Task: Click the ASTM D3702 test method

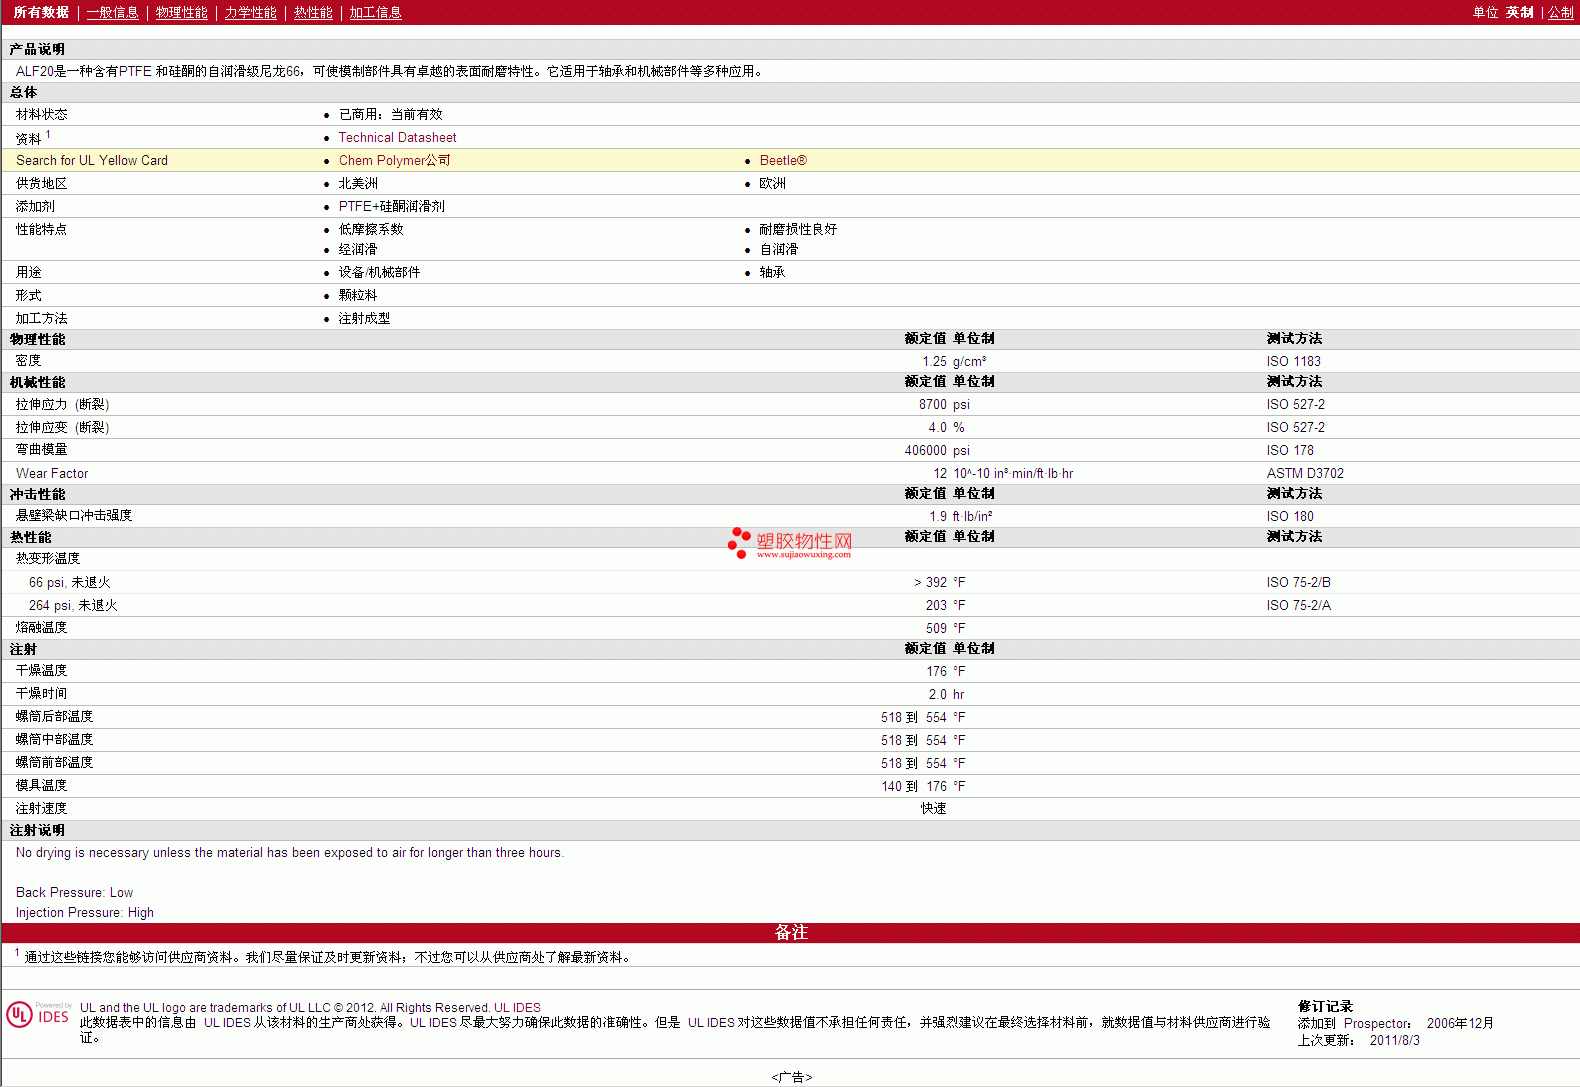Action: pyautogui.click(x=1305, y=473)
